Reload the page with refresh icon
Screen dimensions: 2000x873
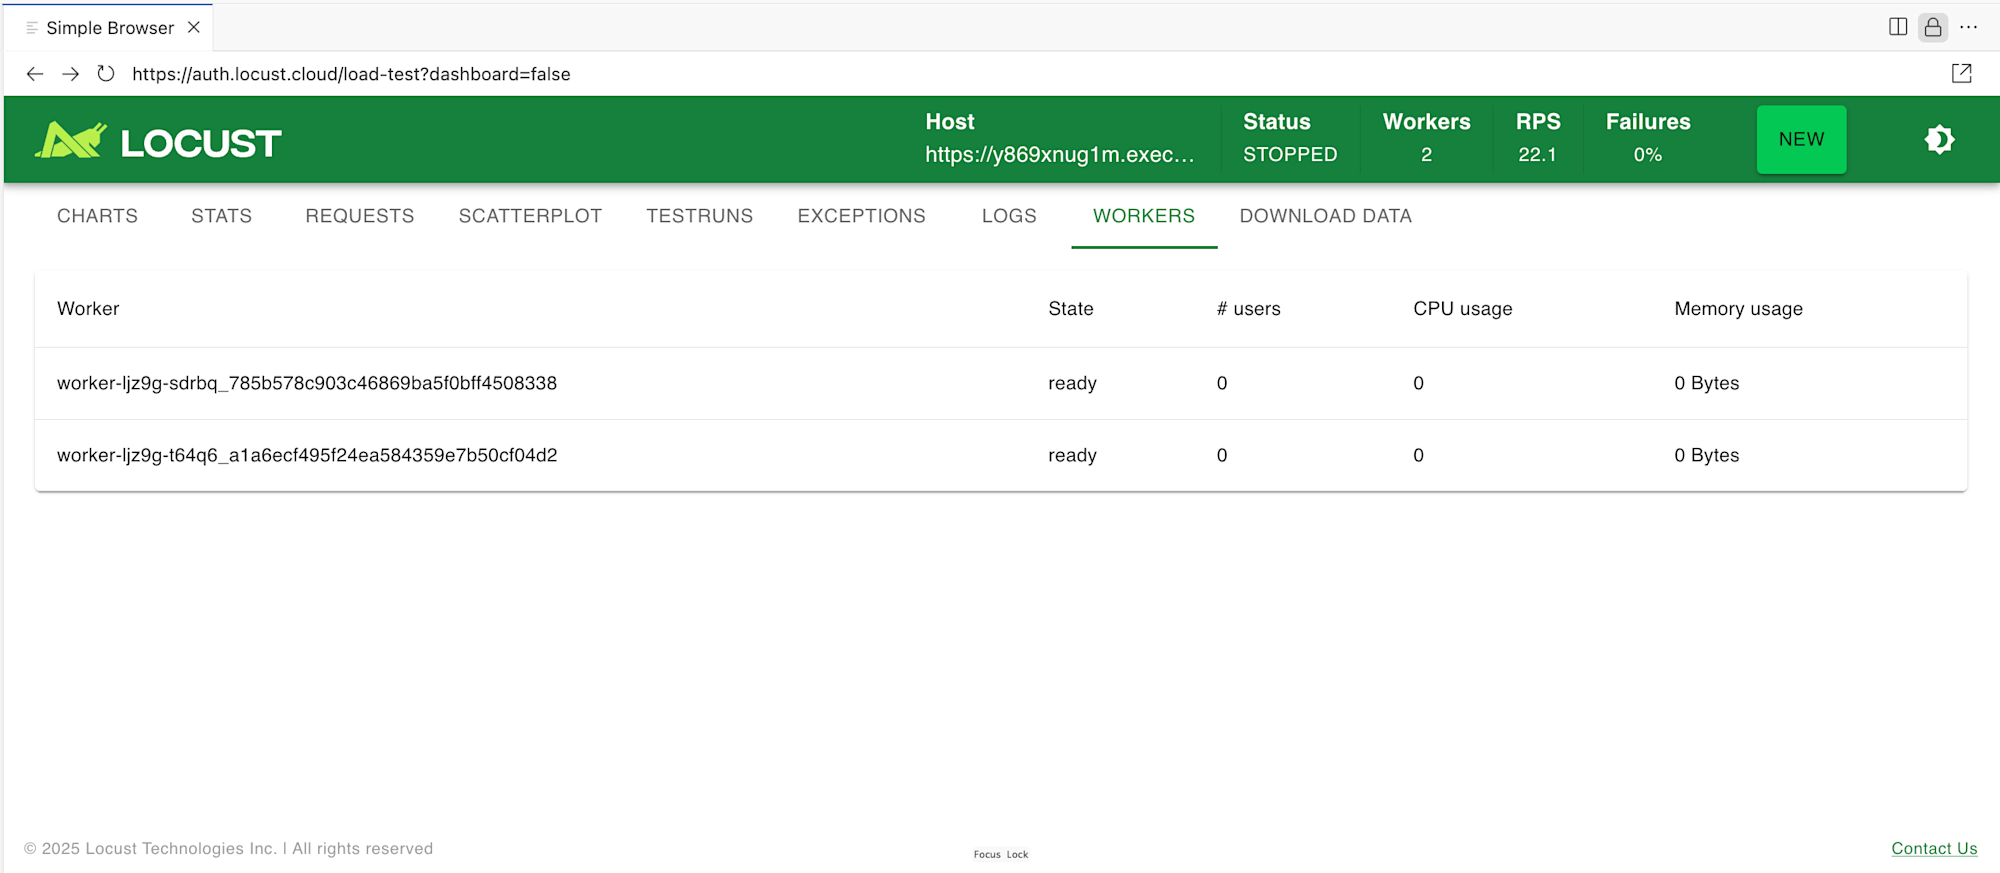(106, 74)
